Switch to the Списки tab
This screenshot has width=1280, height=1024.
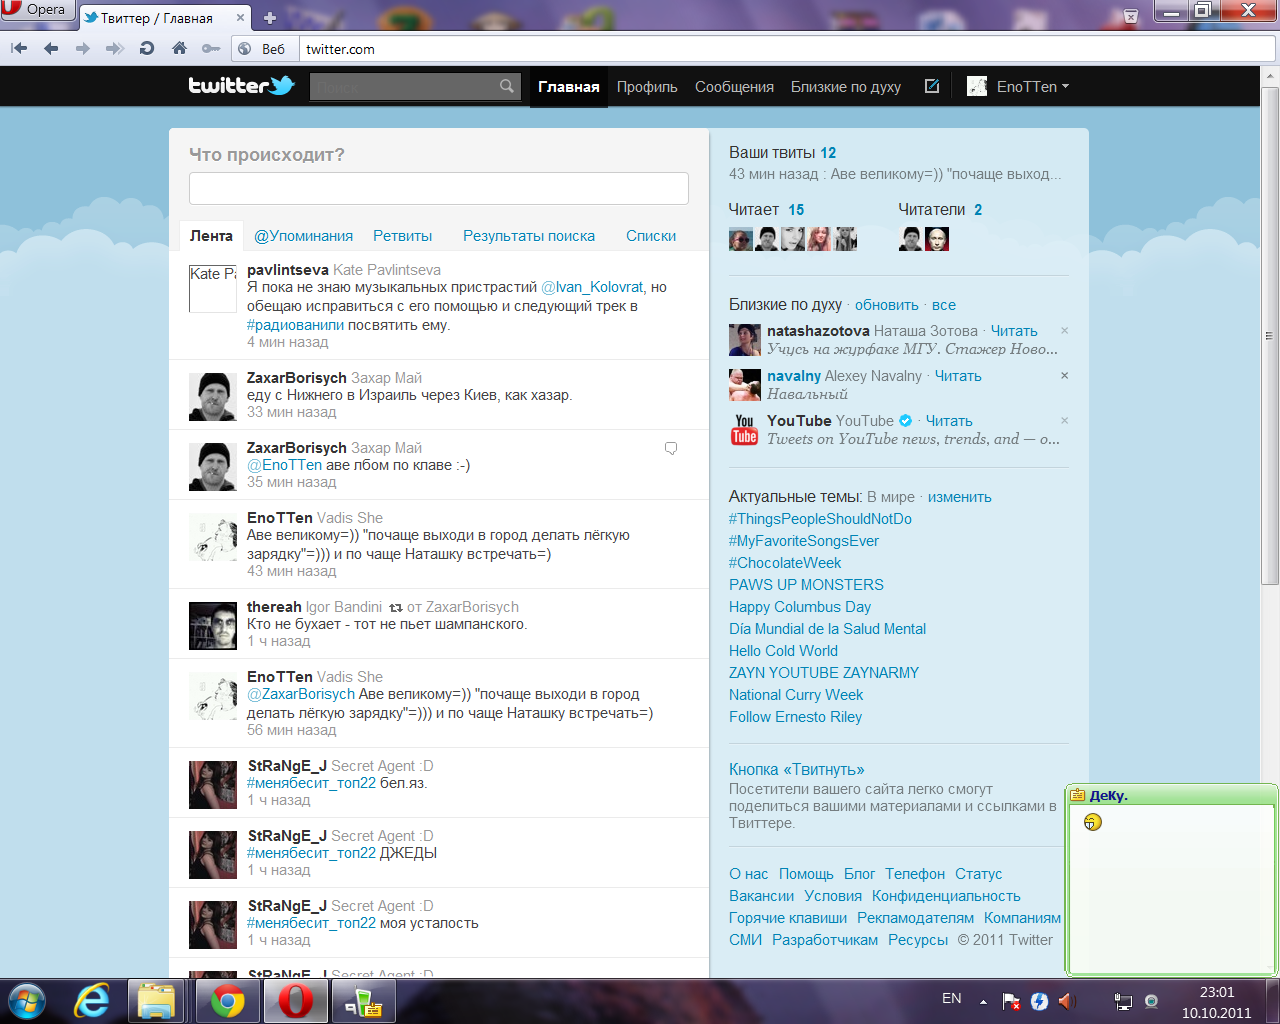point(651,236)
